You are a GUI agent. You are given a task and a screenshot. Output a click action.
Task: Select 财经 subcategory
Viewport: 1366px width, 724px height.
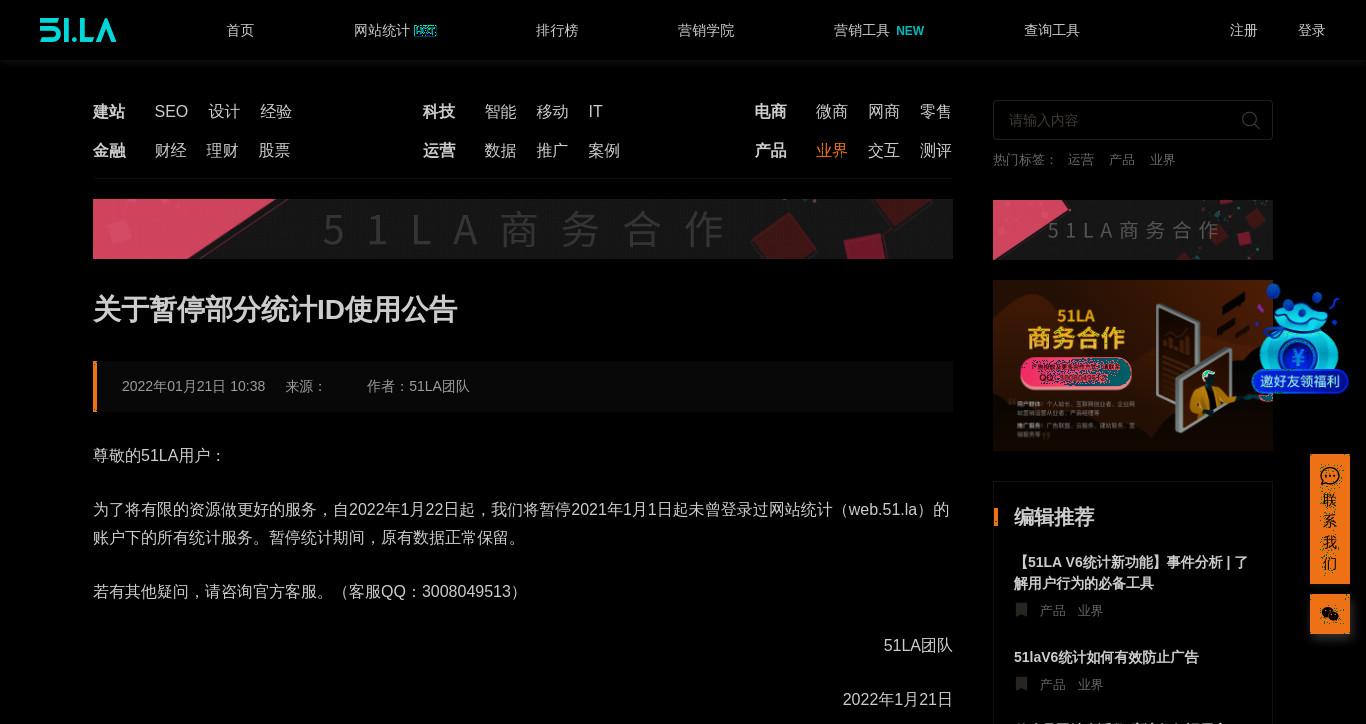[x=170, y=151]
